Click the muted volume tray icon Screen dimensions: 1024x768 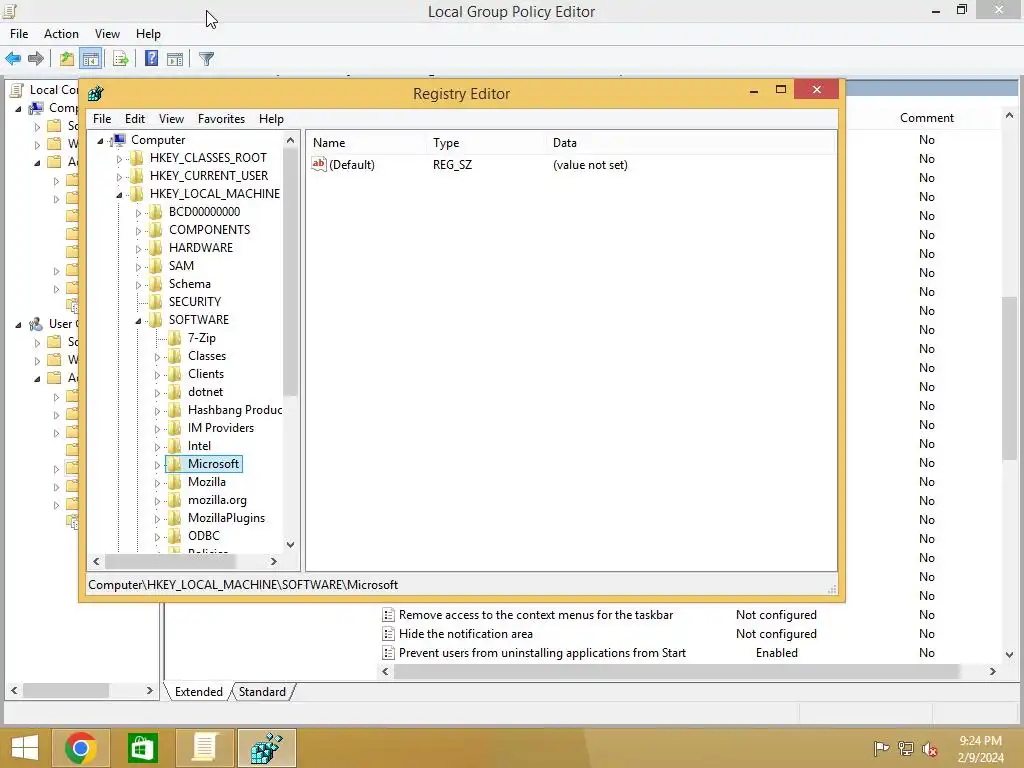(x=930, y=748)
